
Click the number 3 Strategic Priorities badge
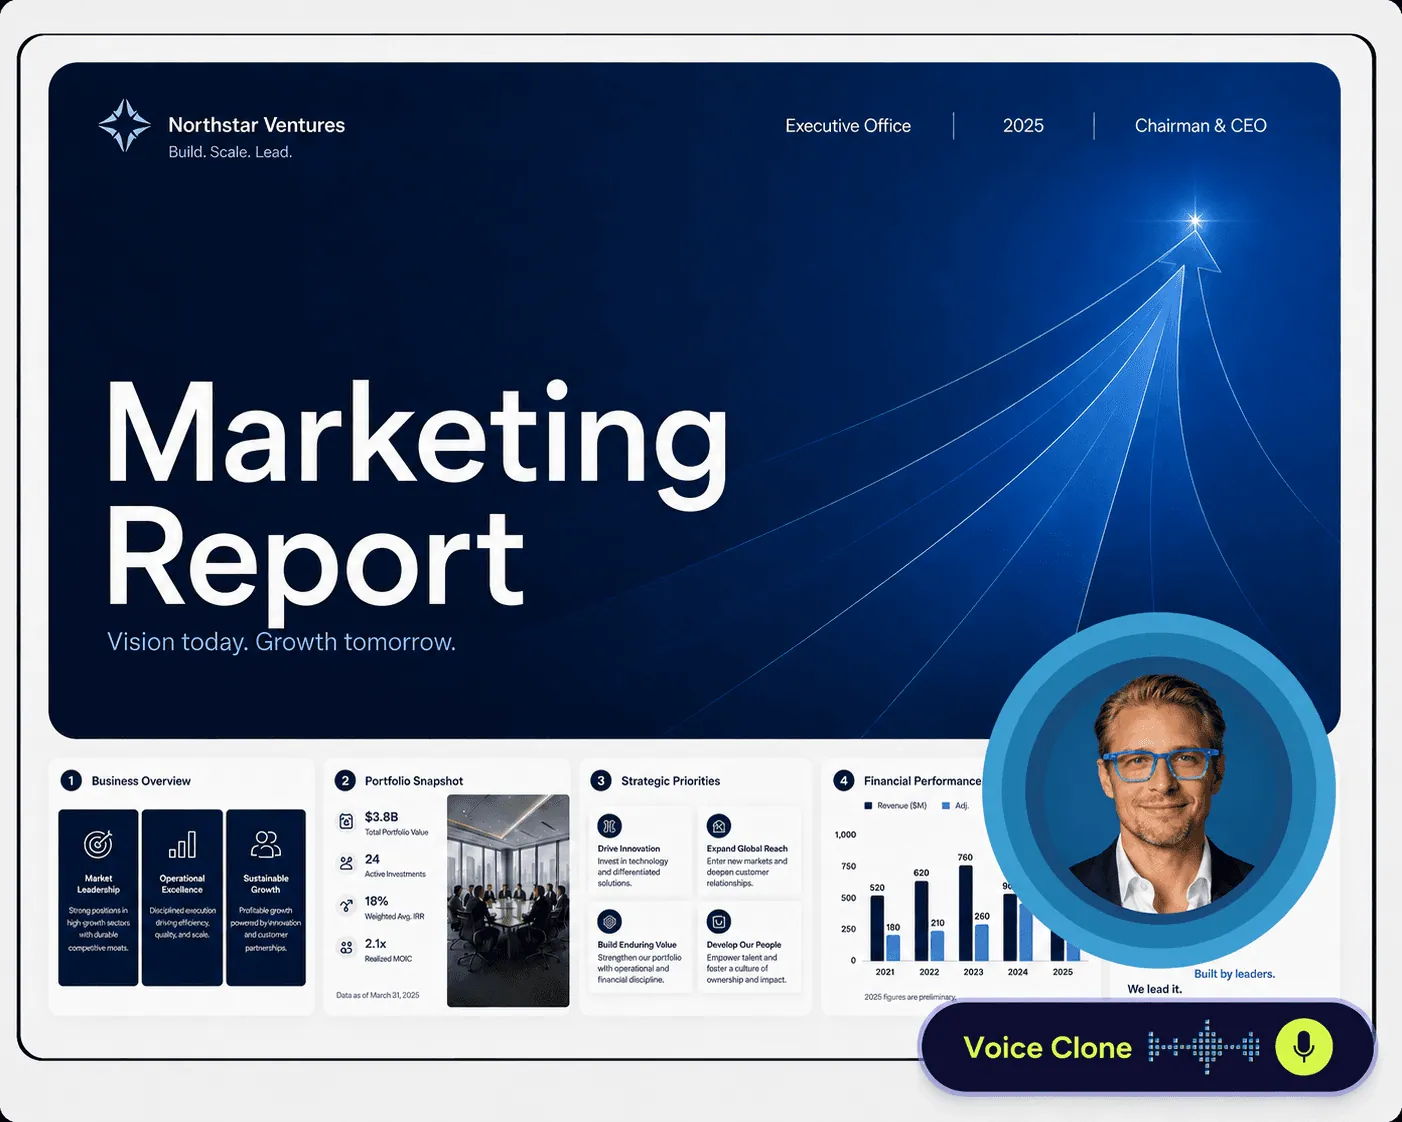[601, 781]
